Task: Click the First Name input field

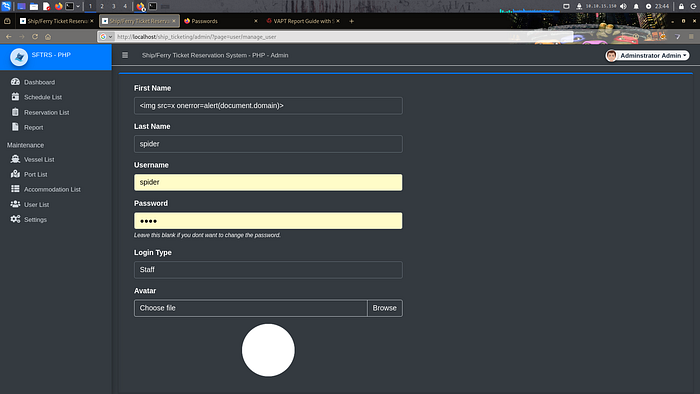Action: pos(268,106)
